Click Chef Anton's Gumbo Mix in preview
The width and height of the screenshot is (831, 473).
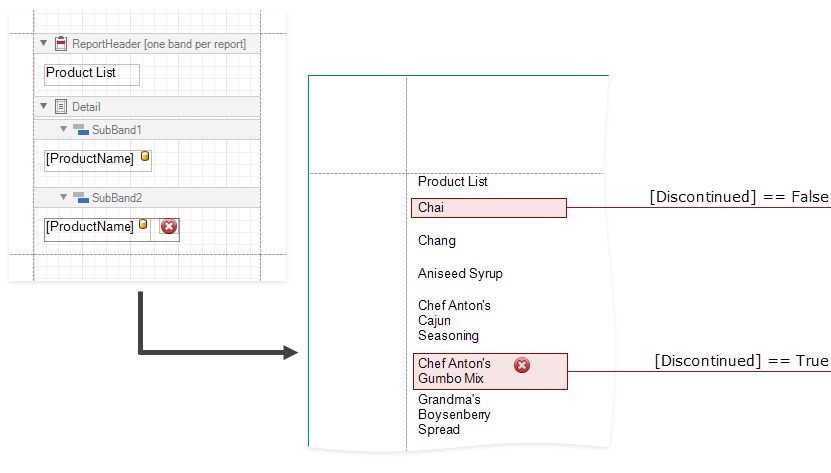click(x=454, y=371)
